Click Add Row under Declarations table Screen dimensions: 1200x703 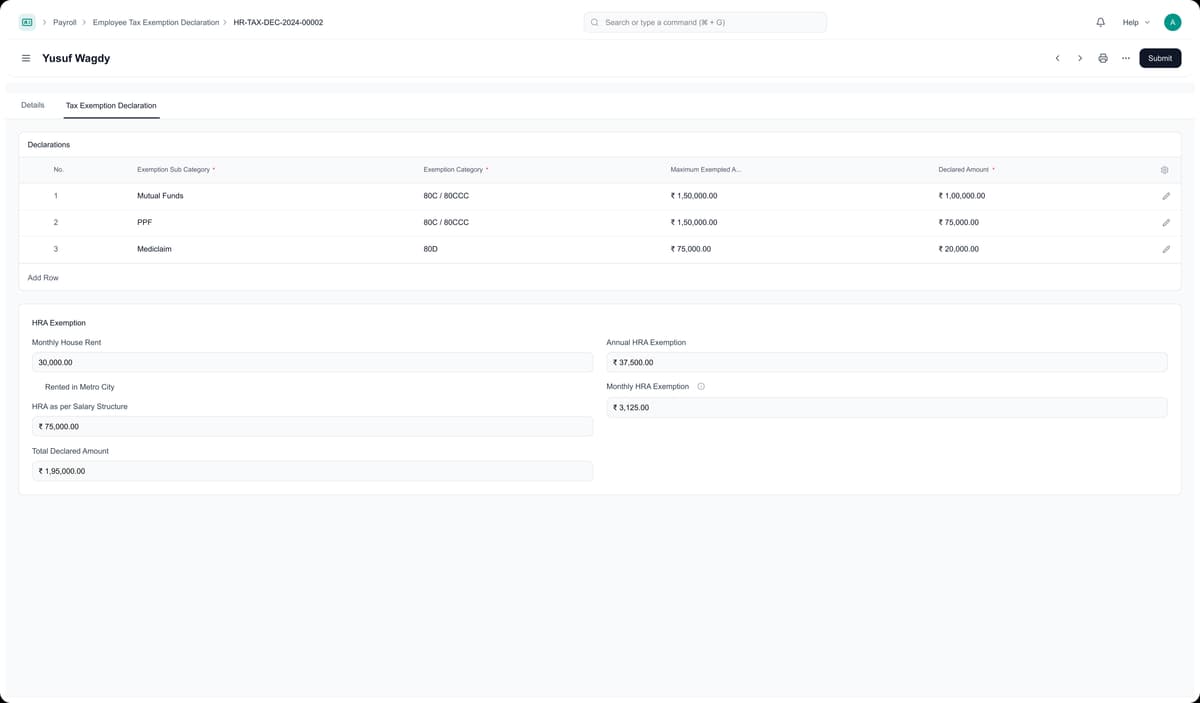pos(43,277)
